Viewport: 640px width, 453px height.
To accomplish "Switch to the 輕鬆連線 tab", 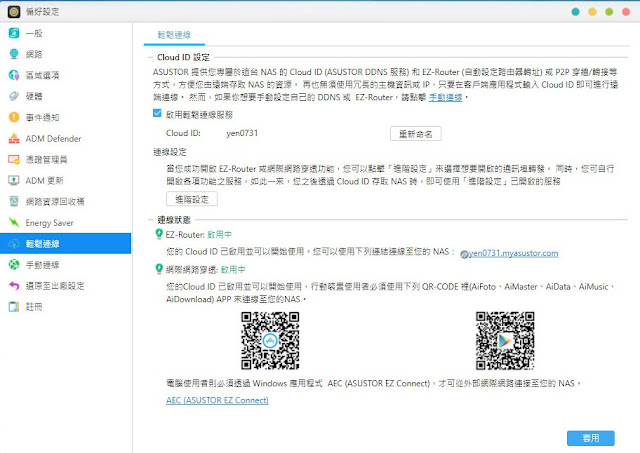I will [174, 35].
